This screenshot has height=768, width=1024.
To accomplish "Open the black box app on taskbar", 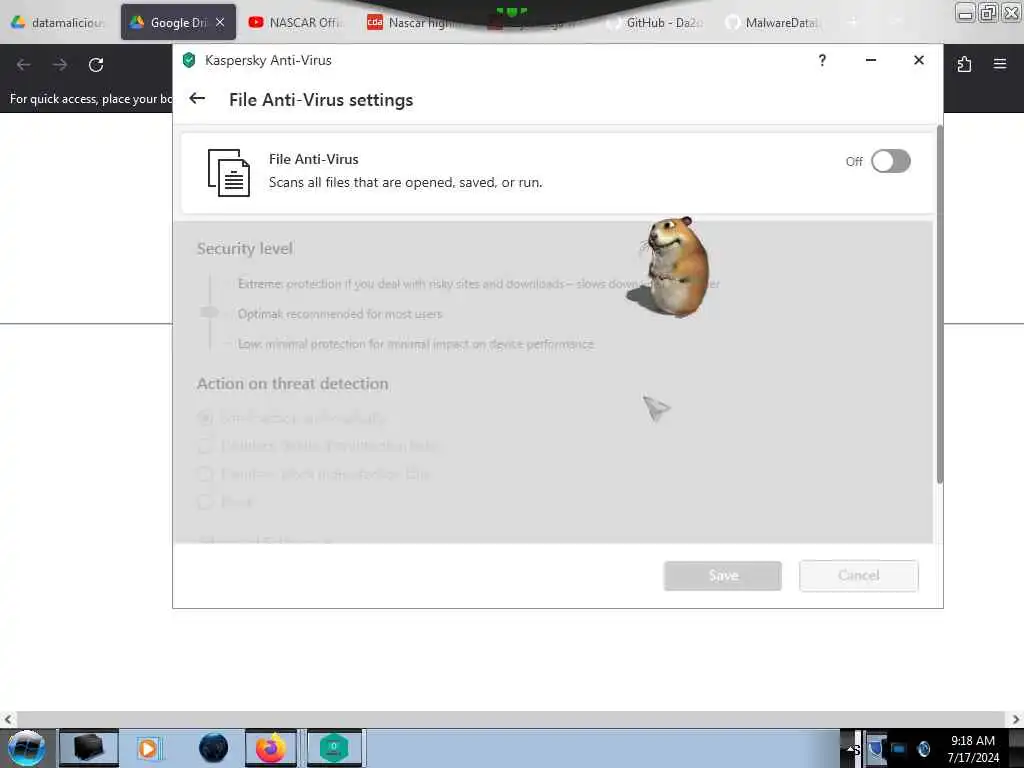I will click(89, 748).
